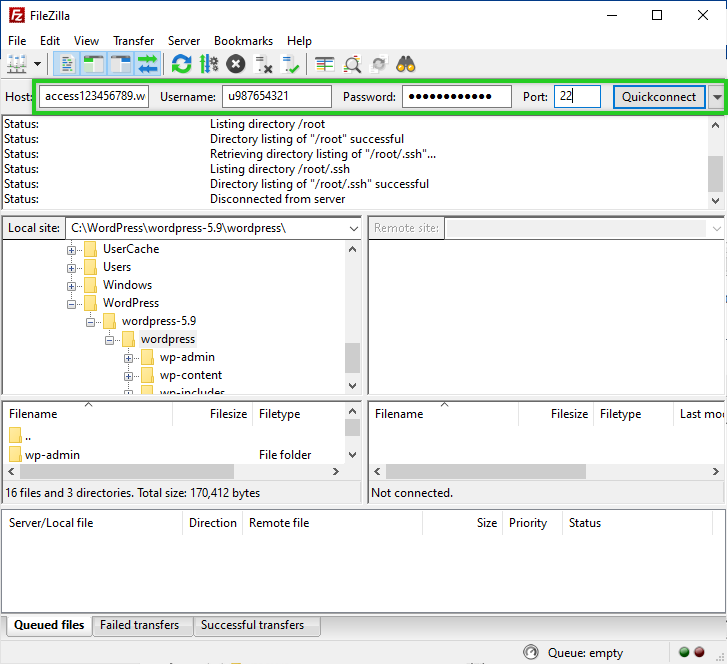Toggle processing of the transfer queue

pyautogui.click(x=208, y=65)
